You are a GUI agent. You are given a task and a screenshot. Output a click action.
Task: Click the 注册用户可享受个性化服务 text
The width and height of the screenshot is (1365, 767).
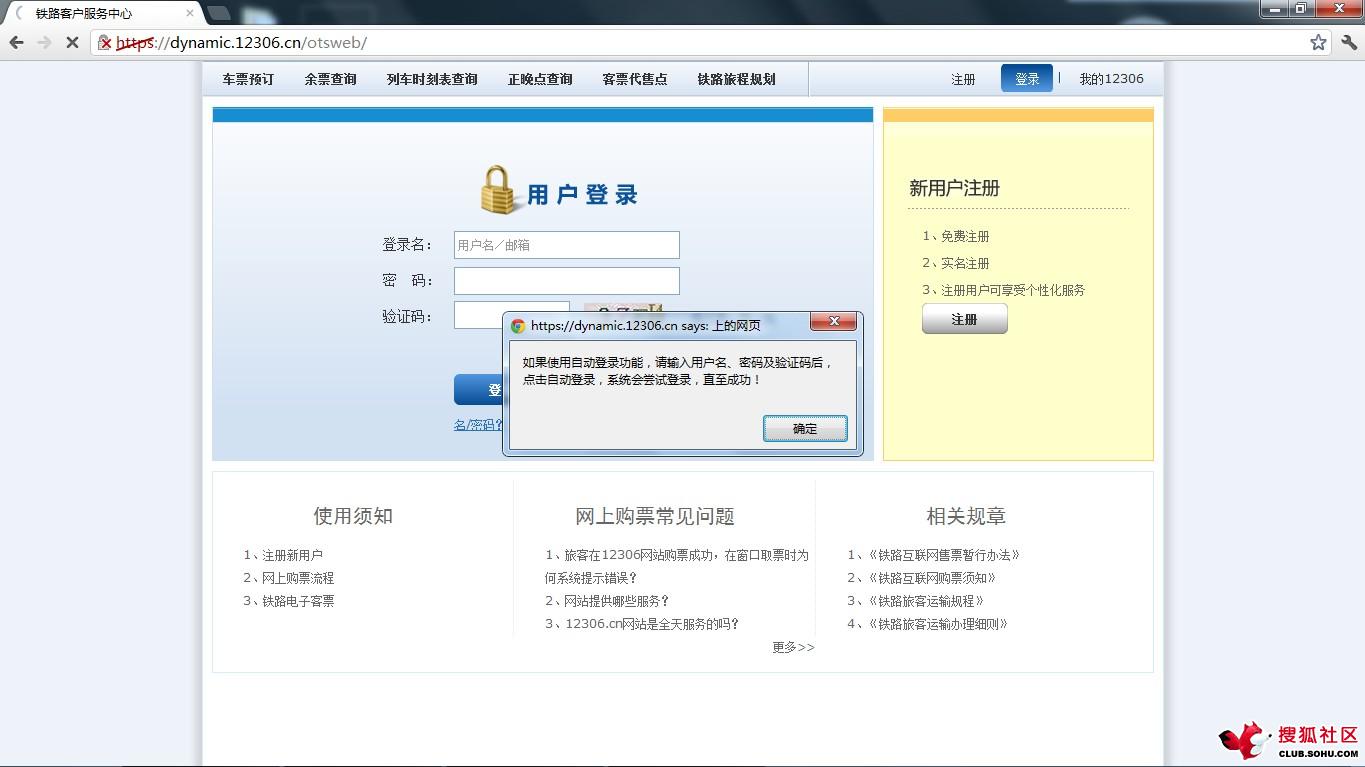point(1013,290)
